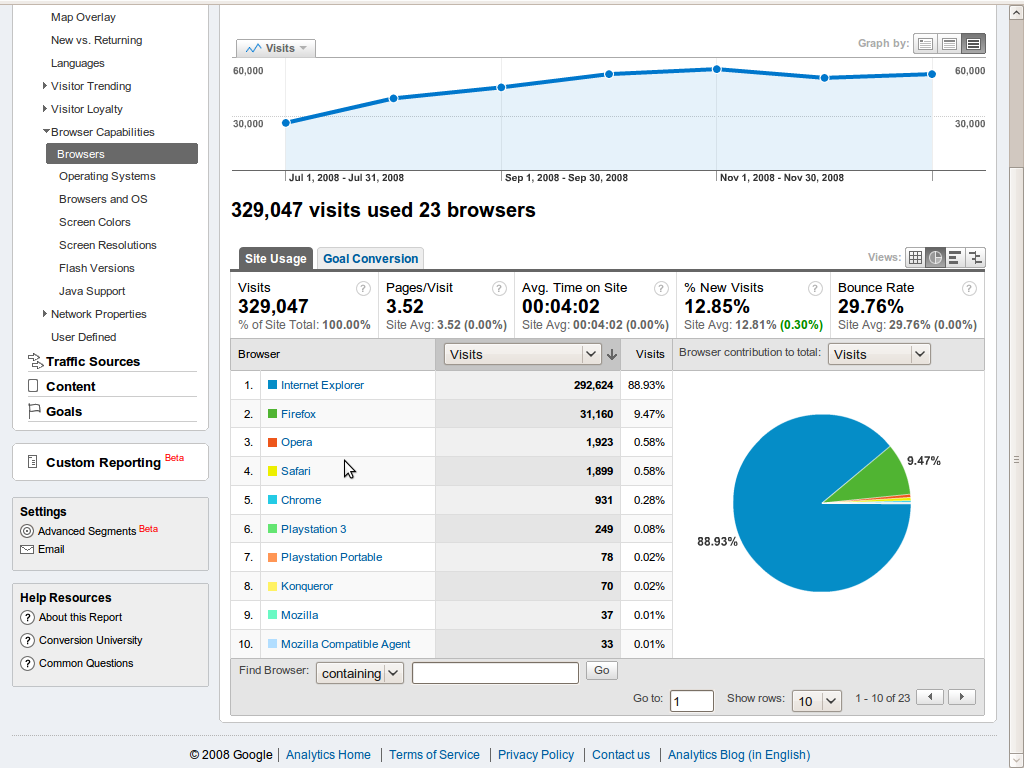The height and width of the screenshot is (768, 1024).
Task: Click About this Report help icon
Action: (x=27, y=617)
